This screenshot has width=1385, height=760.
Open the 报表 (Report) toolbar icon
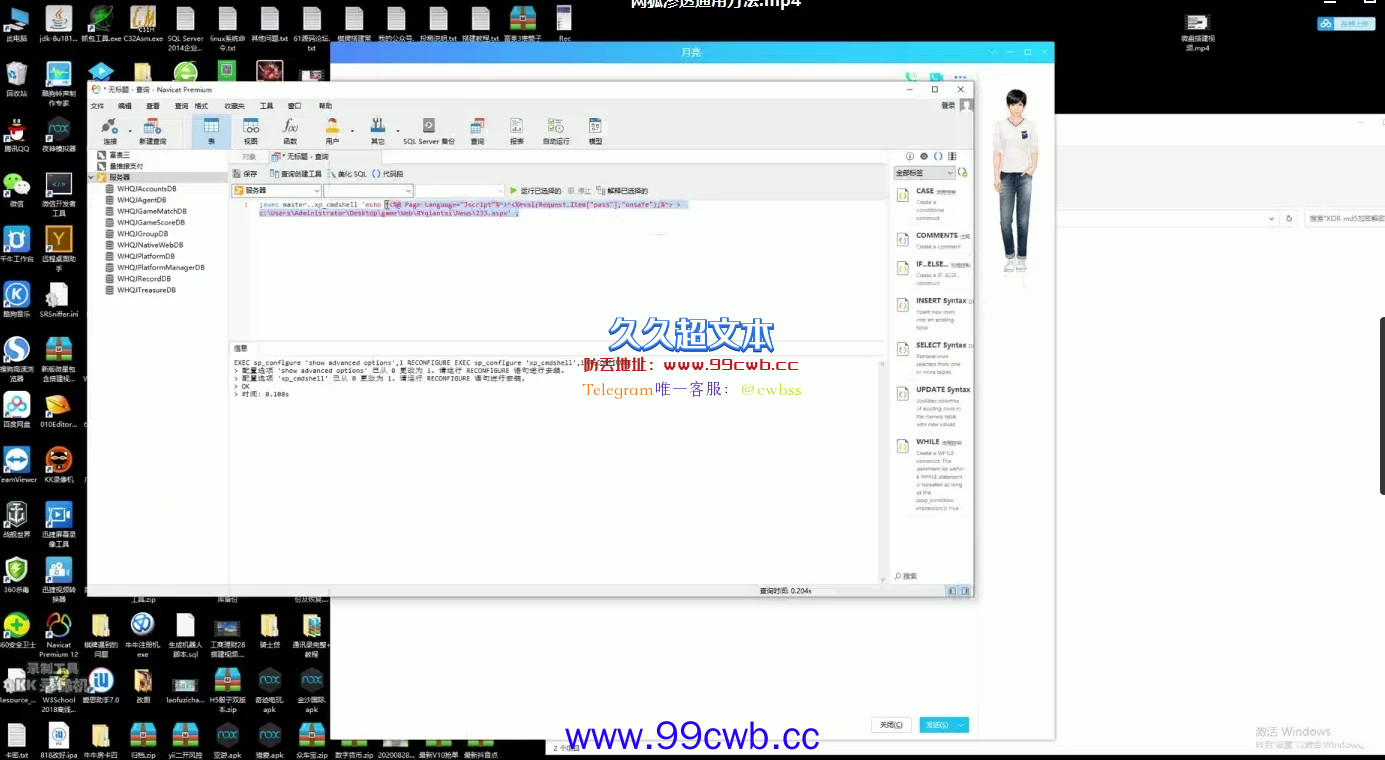click(516, 131)
